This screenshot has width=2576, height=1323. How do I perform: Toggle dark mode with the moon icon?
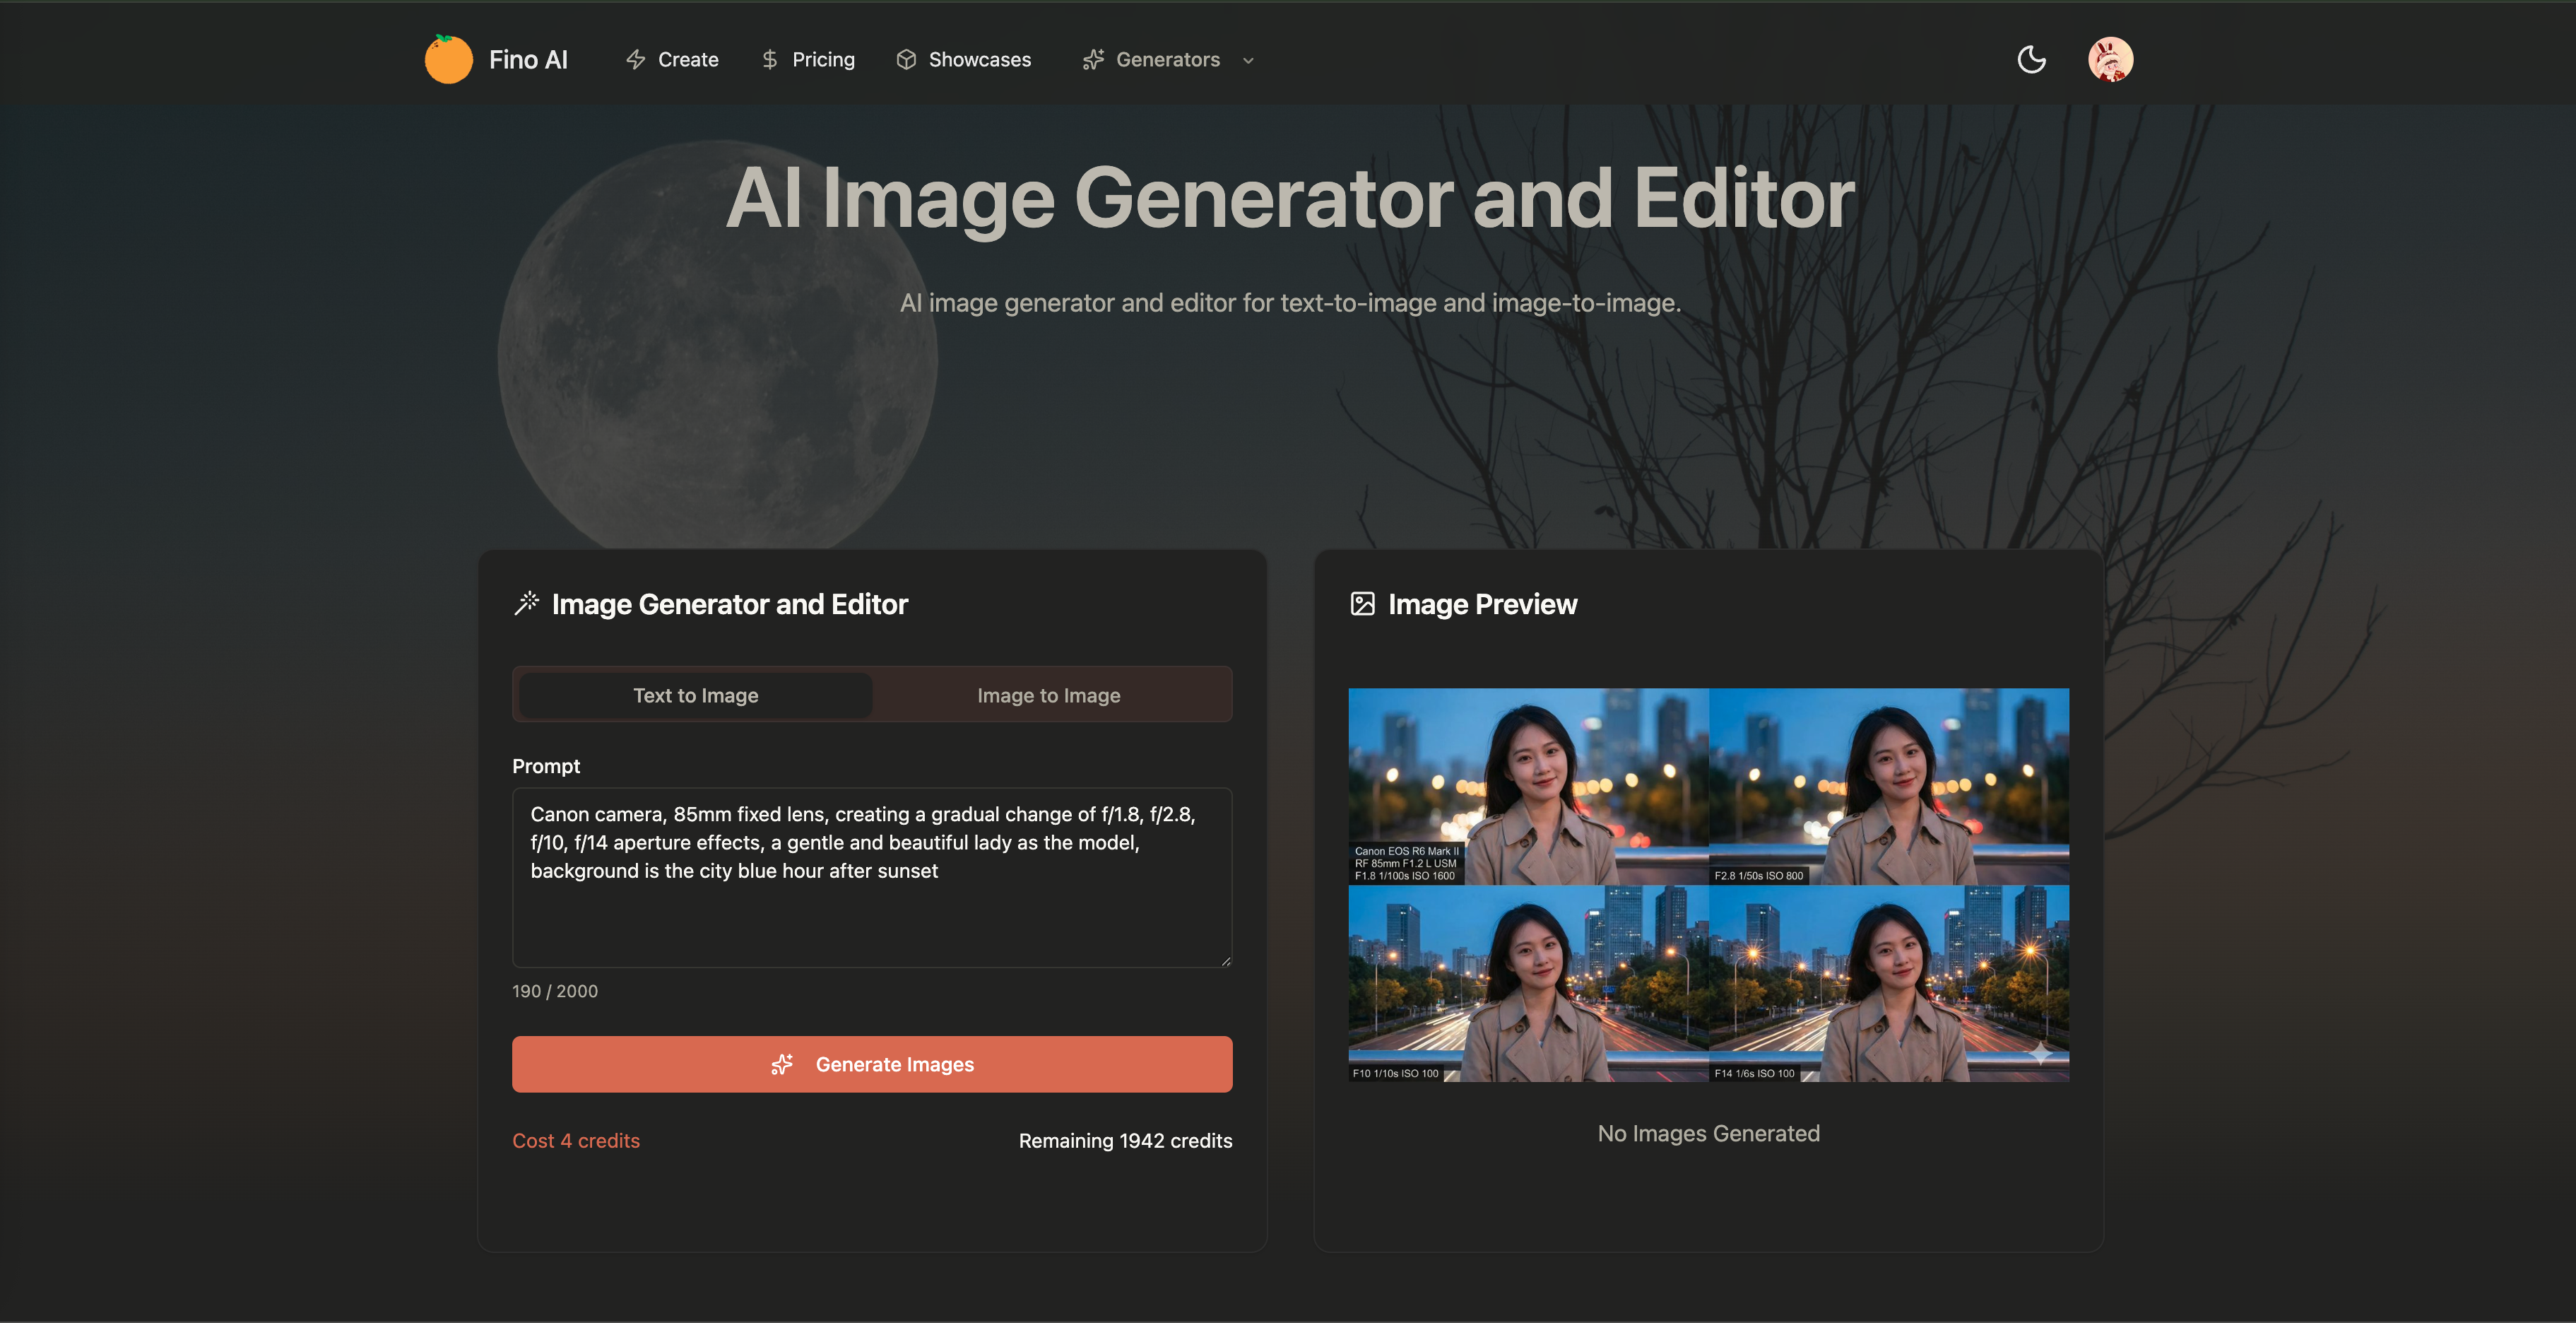coord(2032,59)
